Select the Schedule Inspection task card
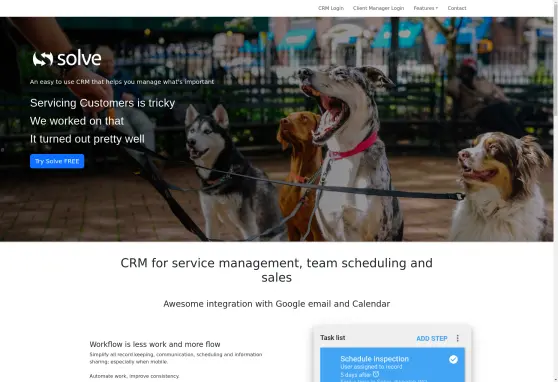The height and width of the screenshot is (382, 558). click(x=392, y=365)
